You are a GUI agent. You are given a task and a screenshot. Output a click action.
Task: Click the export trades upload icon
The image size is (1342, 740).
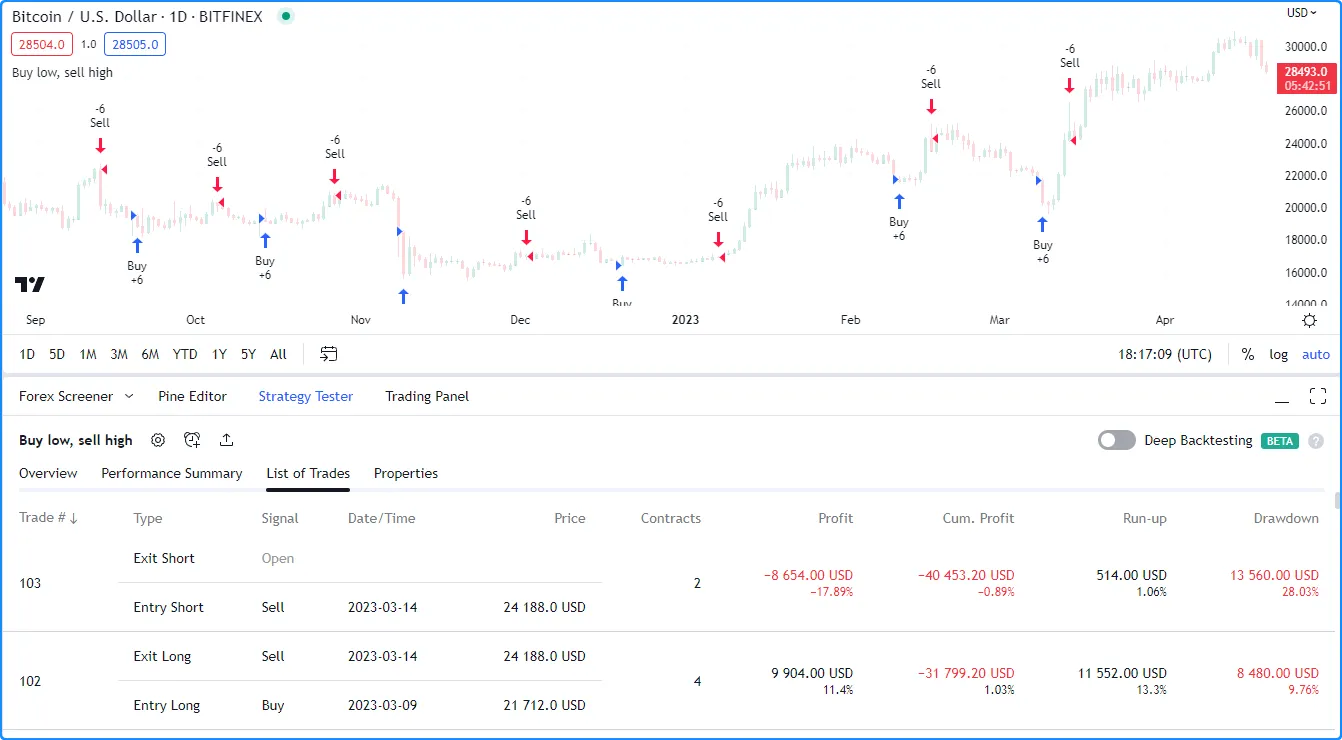tap(227, 440)
